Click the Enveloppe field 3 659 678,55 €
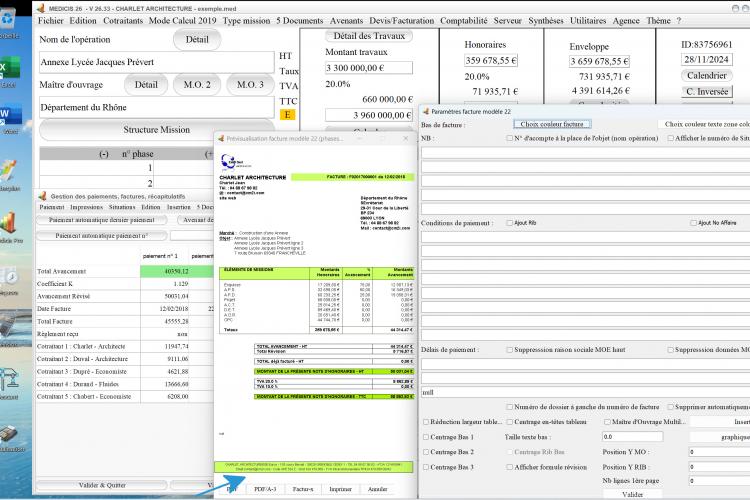Viewport: 750px width, 500px height. pos(599,61)
